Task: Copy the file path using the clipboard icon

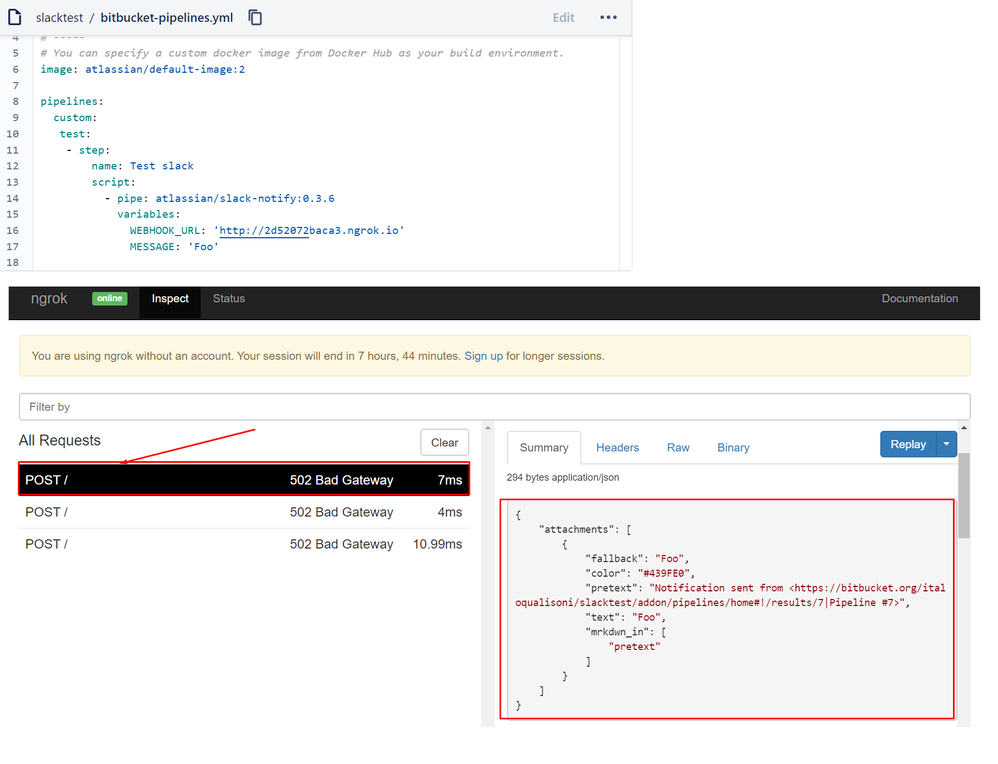Action: click(255, 17)
